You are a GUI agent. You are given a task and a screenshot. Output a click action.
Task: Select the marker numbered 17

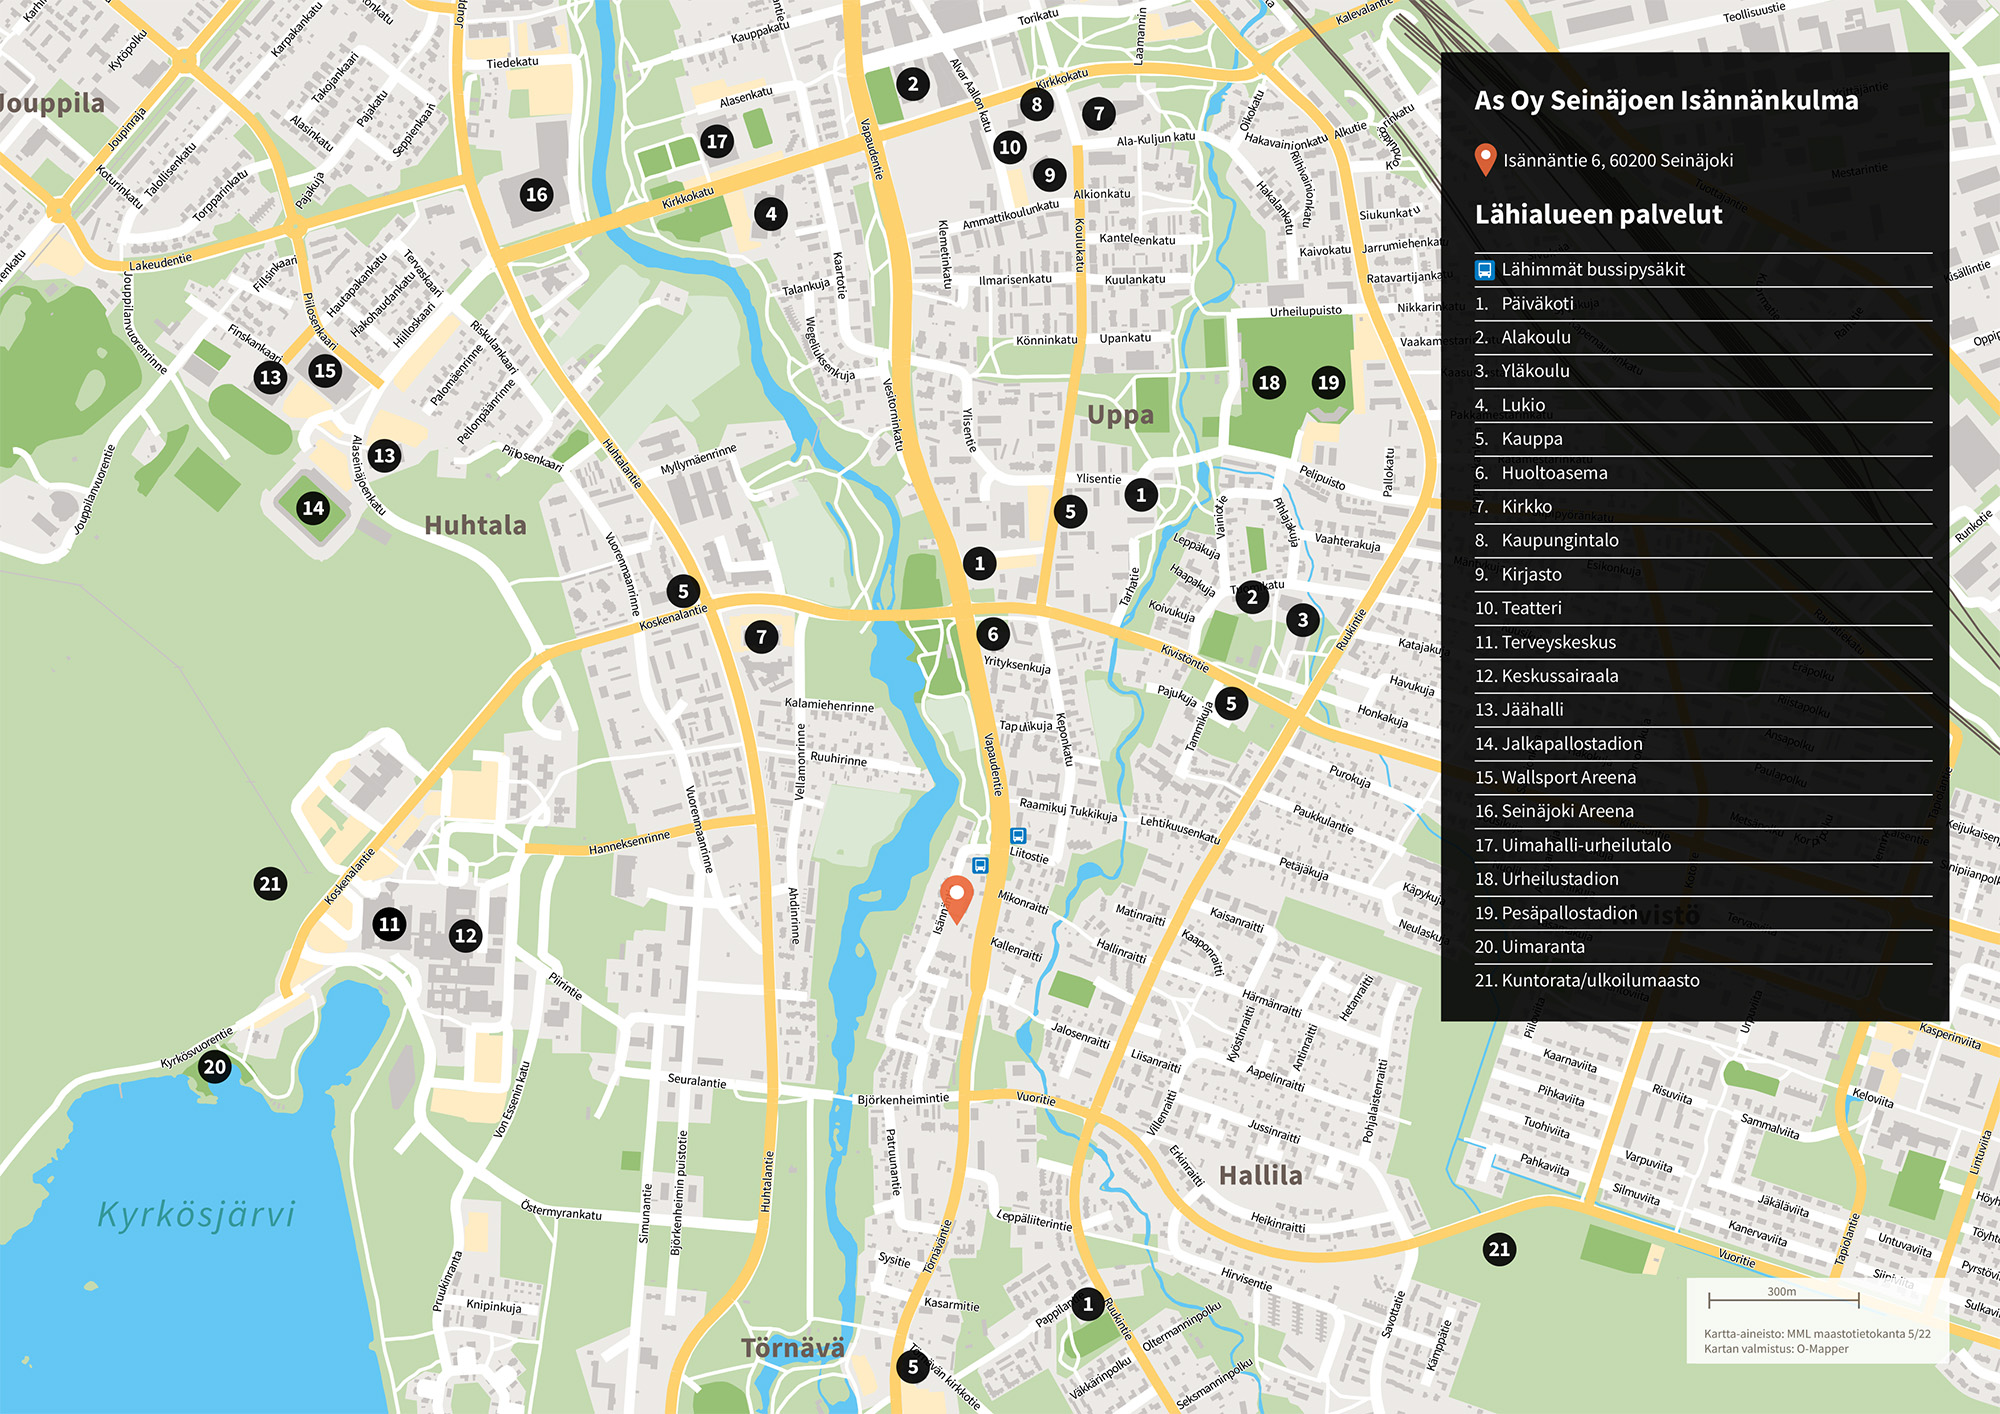coord(717,141)
